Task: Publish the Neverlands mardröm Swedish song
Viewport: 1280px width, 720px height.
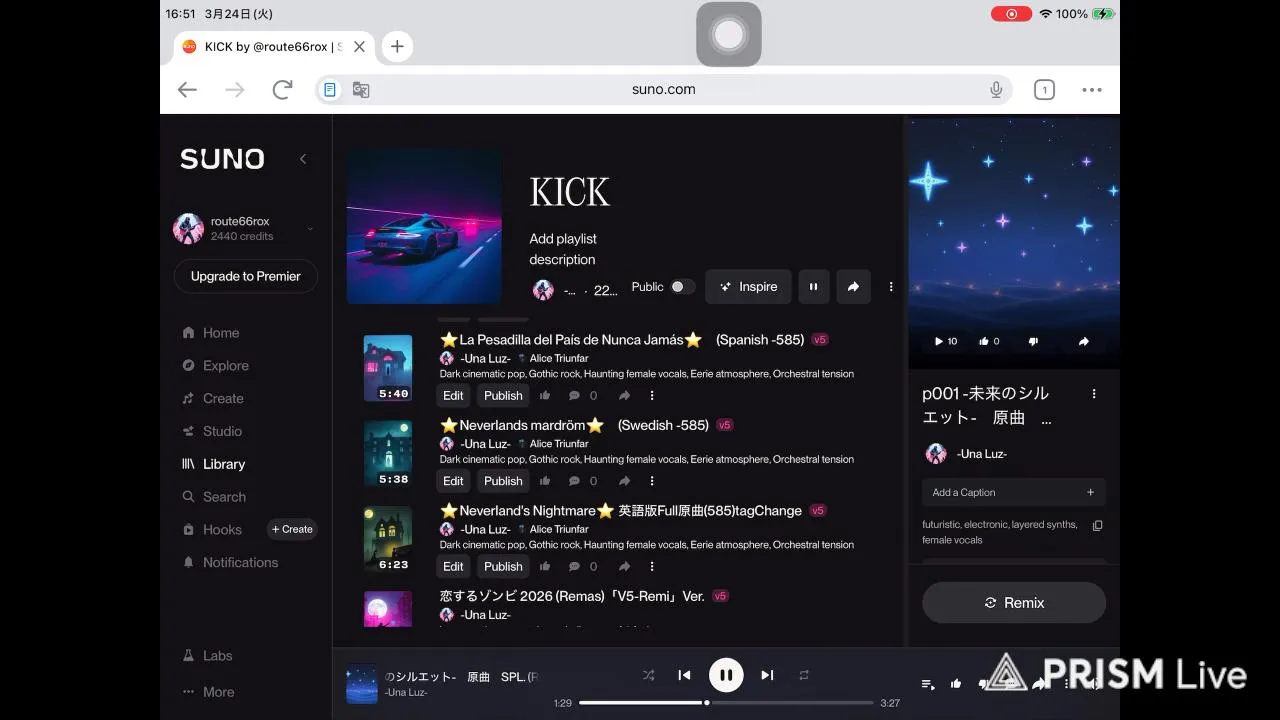Action: point(503,481)
